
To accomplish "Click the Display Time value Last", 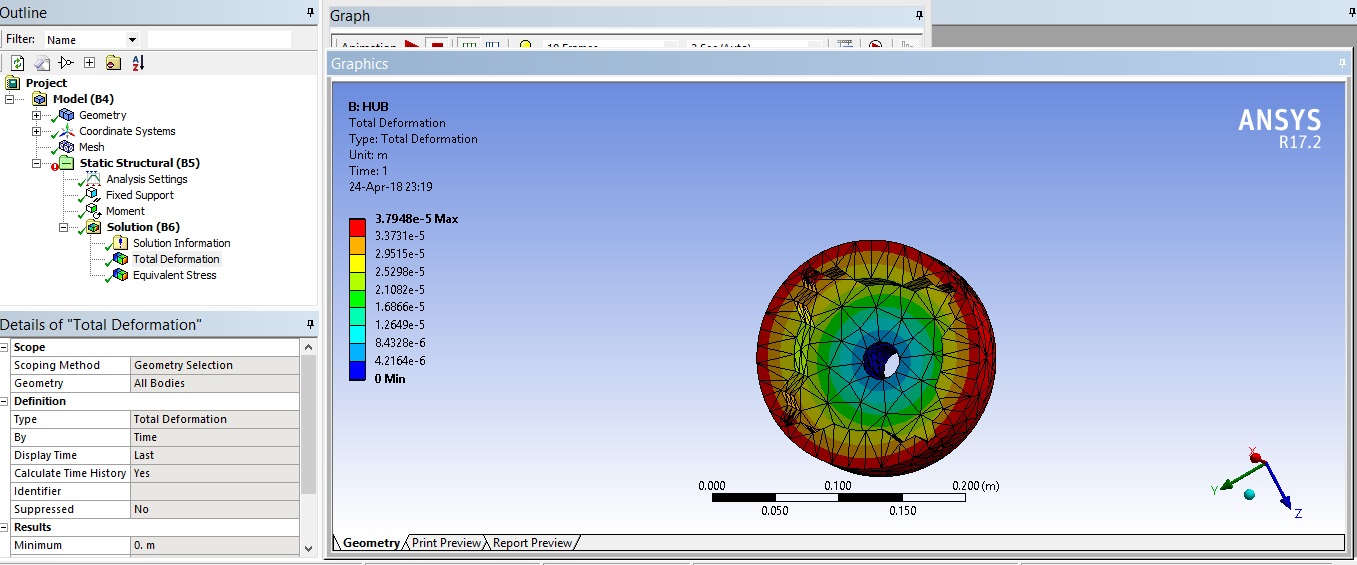I will [x=214, y=455].
